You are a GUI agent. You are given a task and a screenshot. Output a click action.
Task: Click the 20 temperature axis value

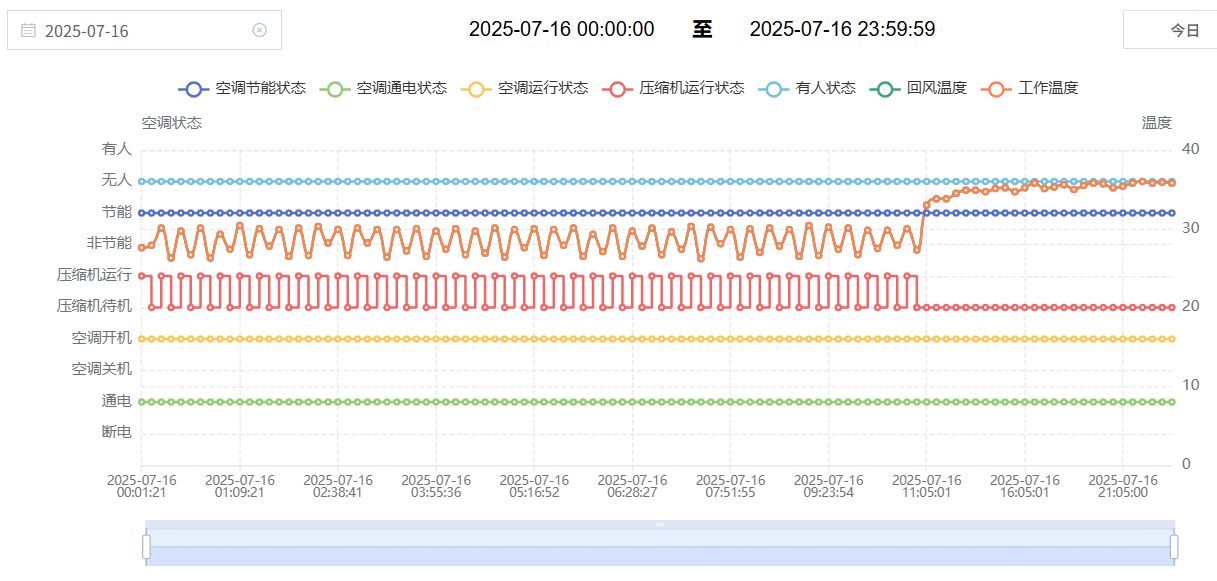tap(1190, 306)
